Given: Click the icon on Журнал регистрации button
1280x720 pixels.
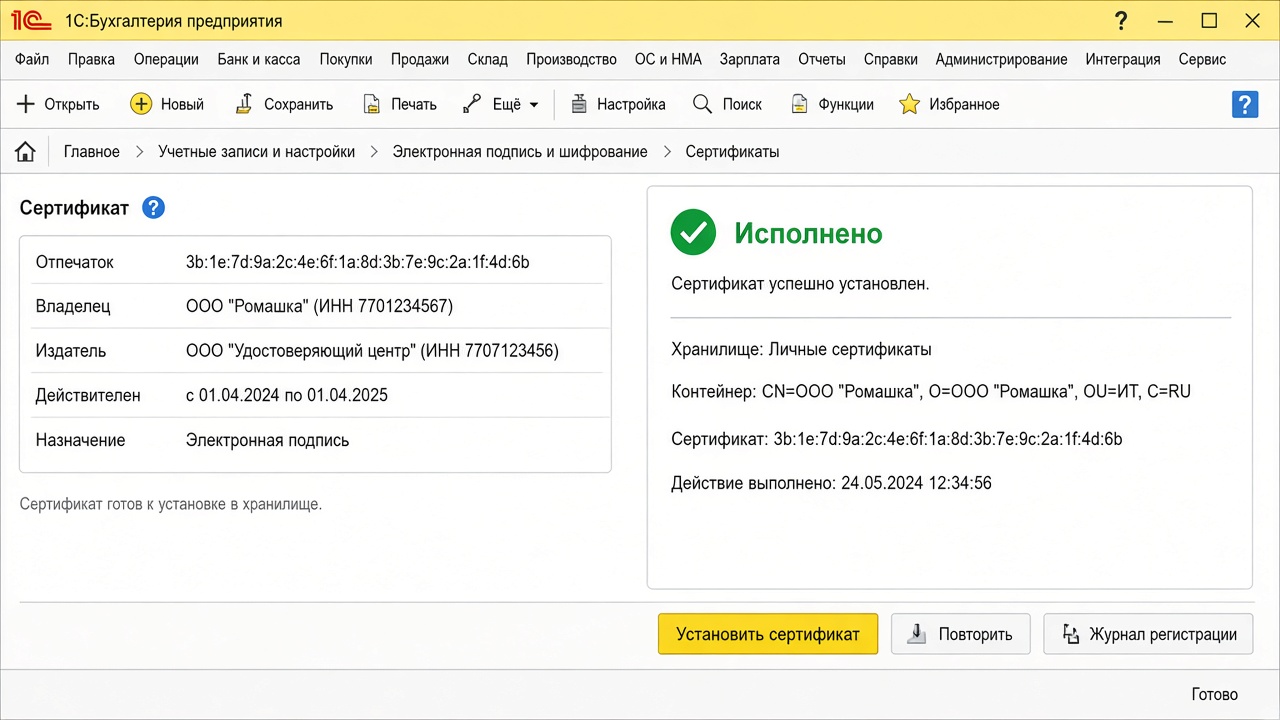Looking at the screenshot, I should 1071,634.
